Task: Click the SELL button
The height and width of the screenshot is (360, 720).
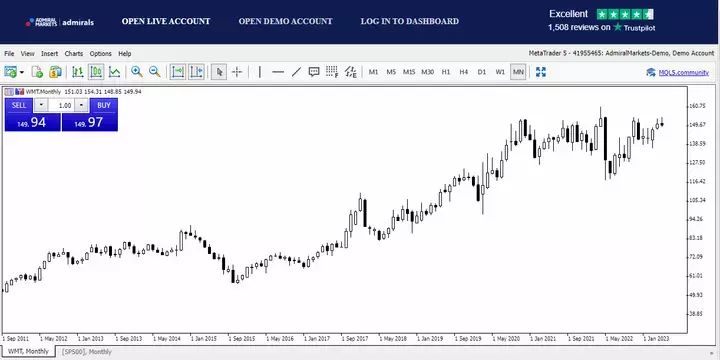Action: [19, 105]
